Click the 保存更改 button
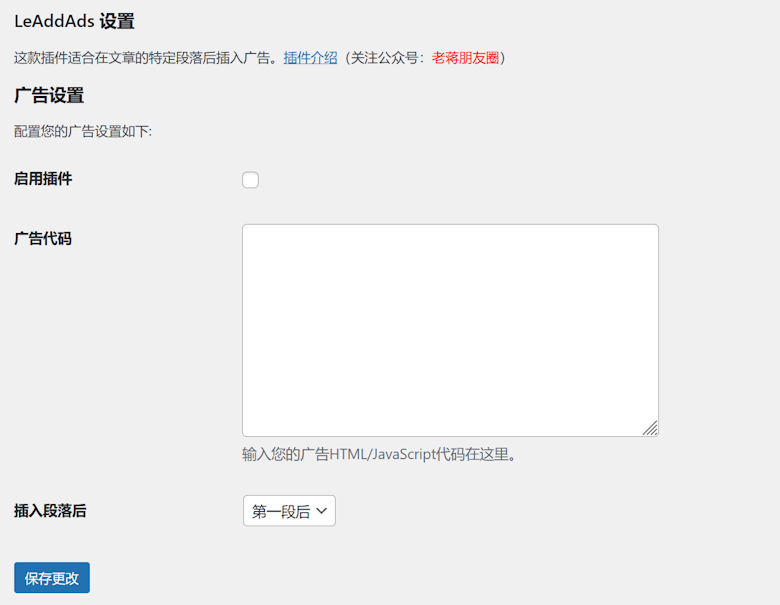Screen dimensions: 780x605 (52, 578)
